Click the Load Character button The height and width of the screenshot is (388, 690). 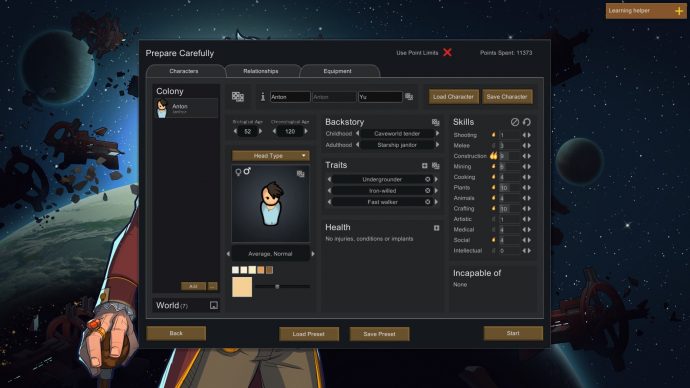click(x=453, y=97)
